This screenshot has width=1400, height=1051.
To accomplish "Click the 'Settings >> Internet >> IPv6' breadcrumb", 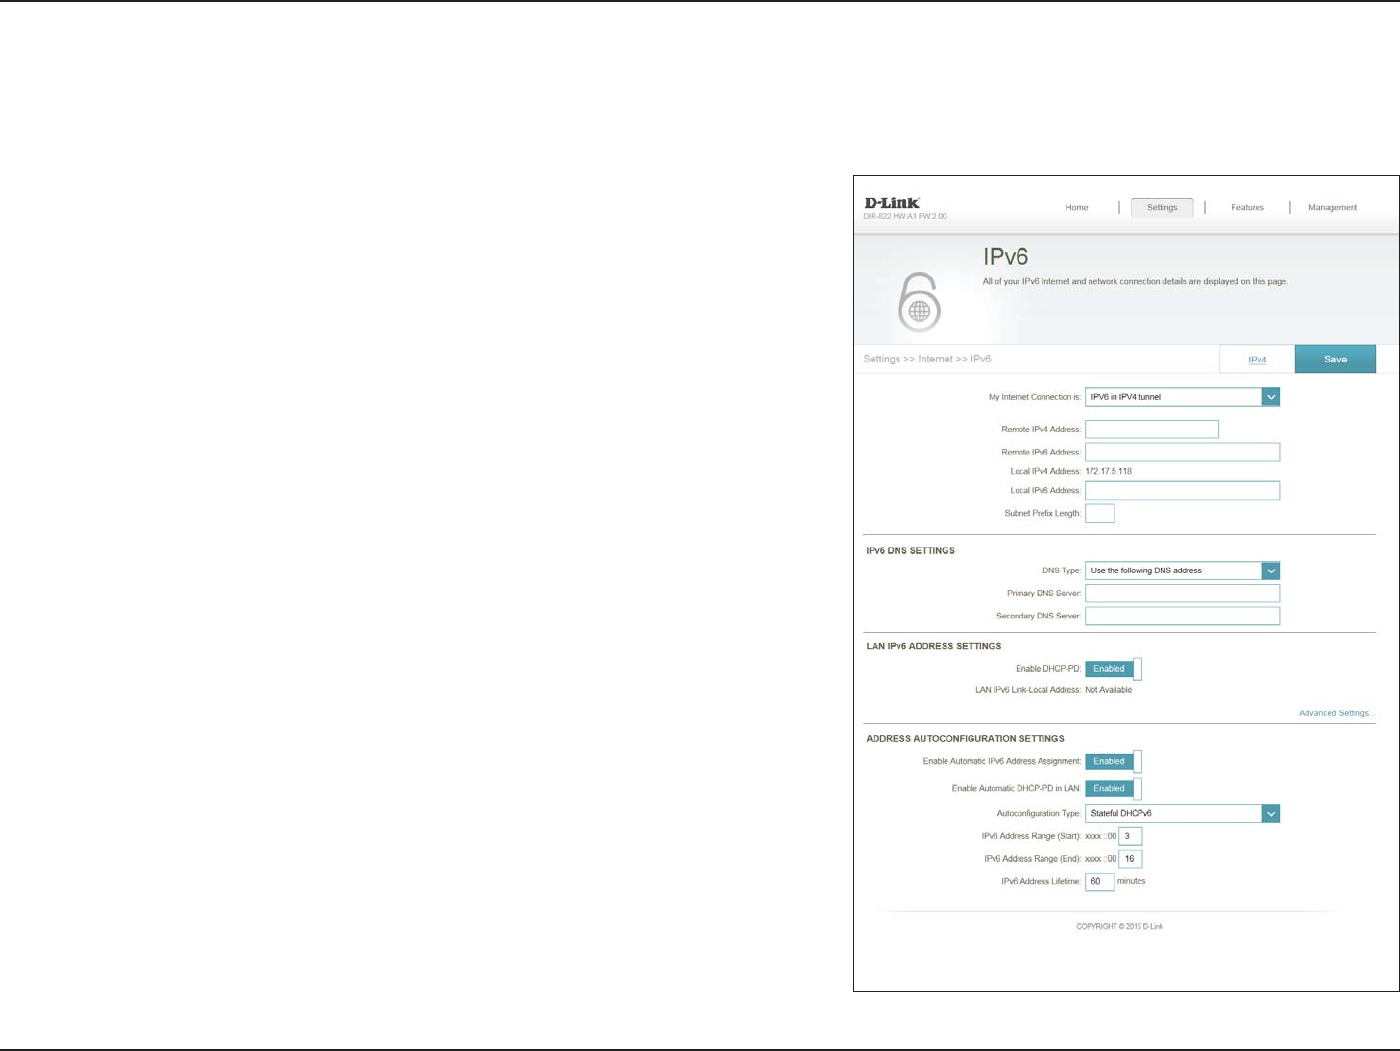I will (928, 359).
